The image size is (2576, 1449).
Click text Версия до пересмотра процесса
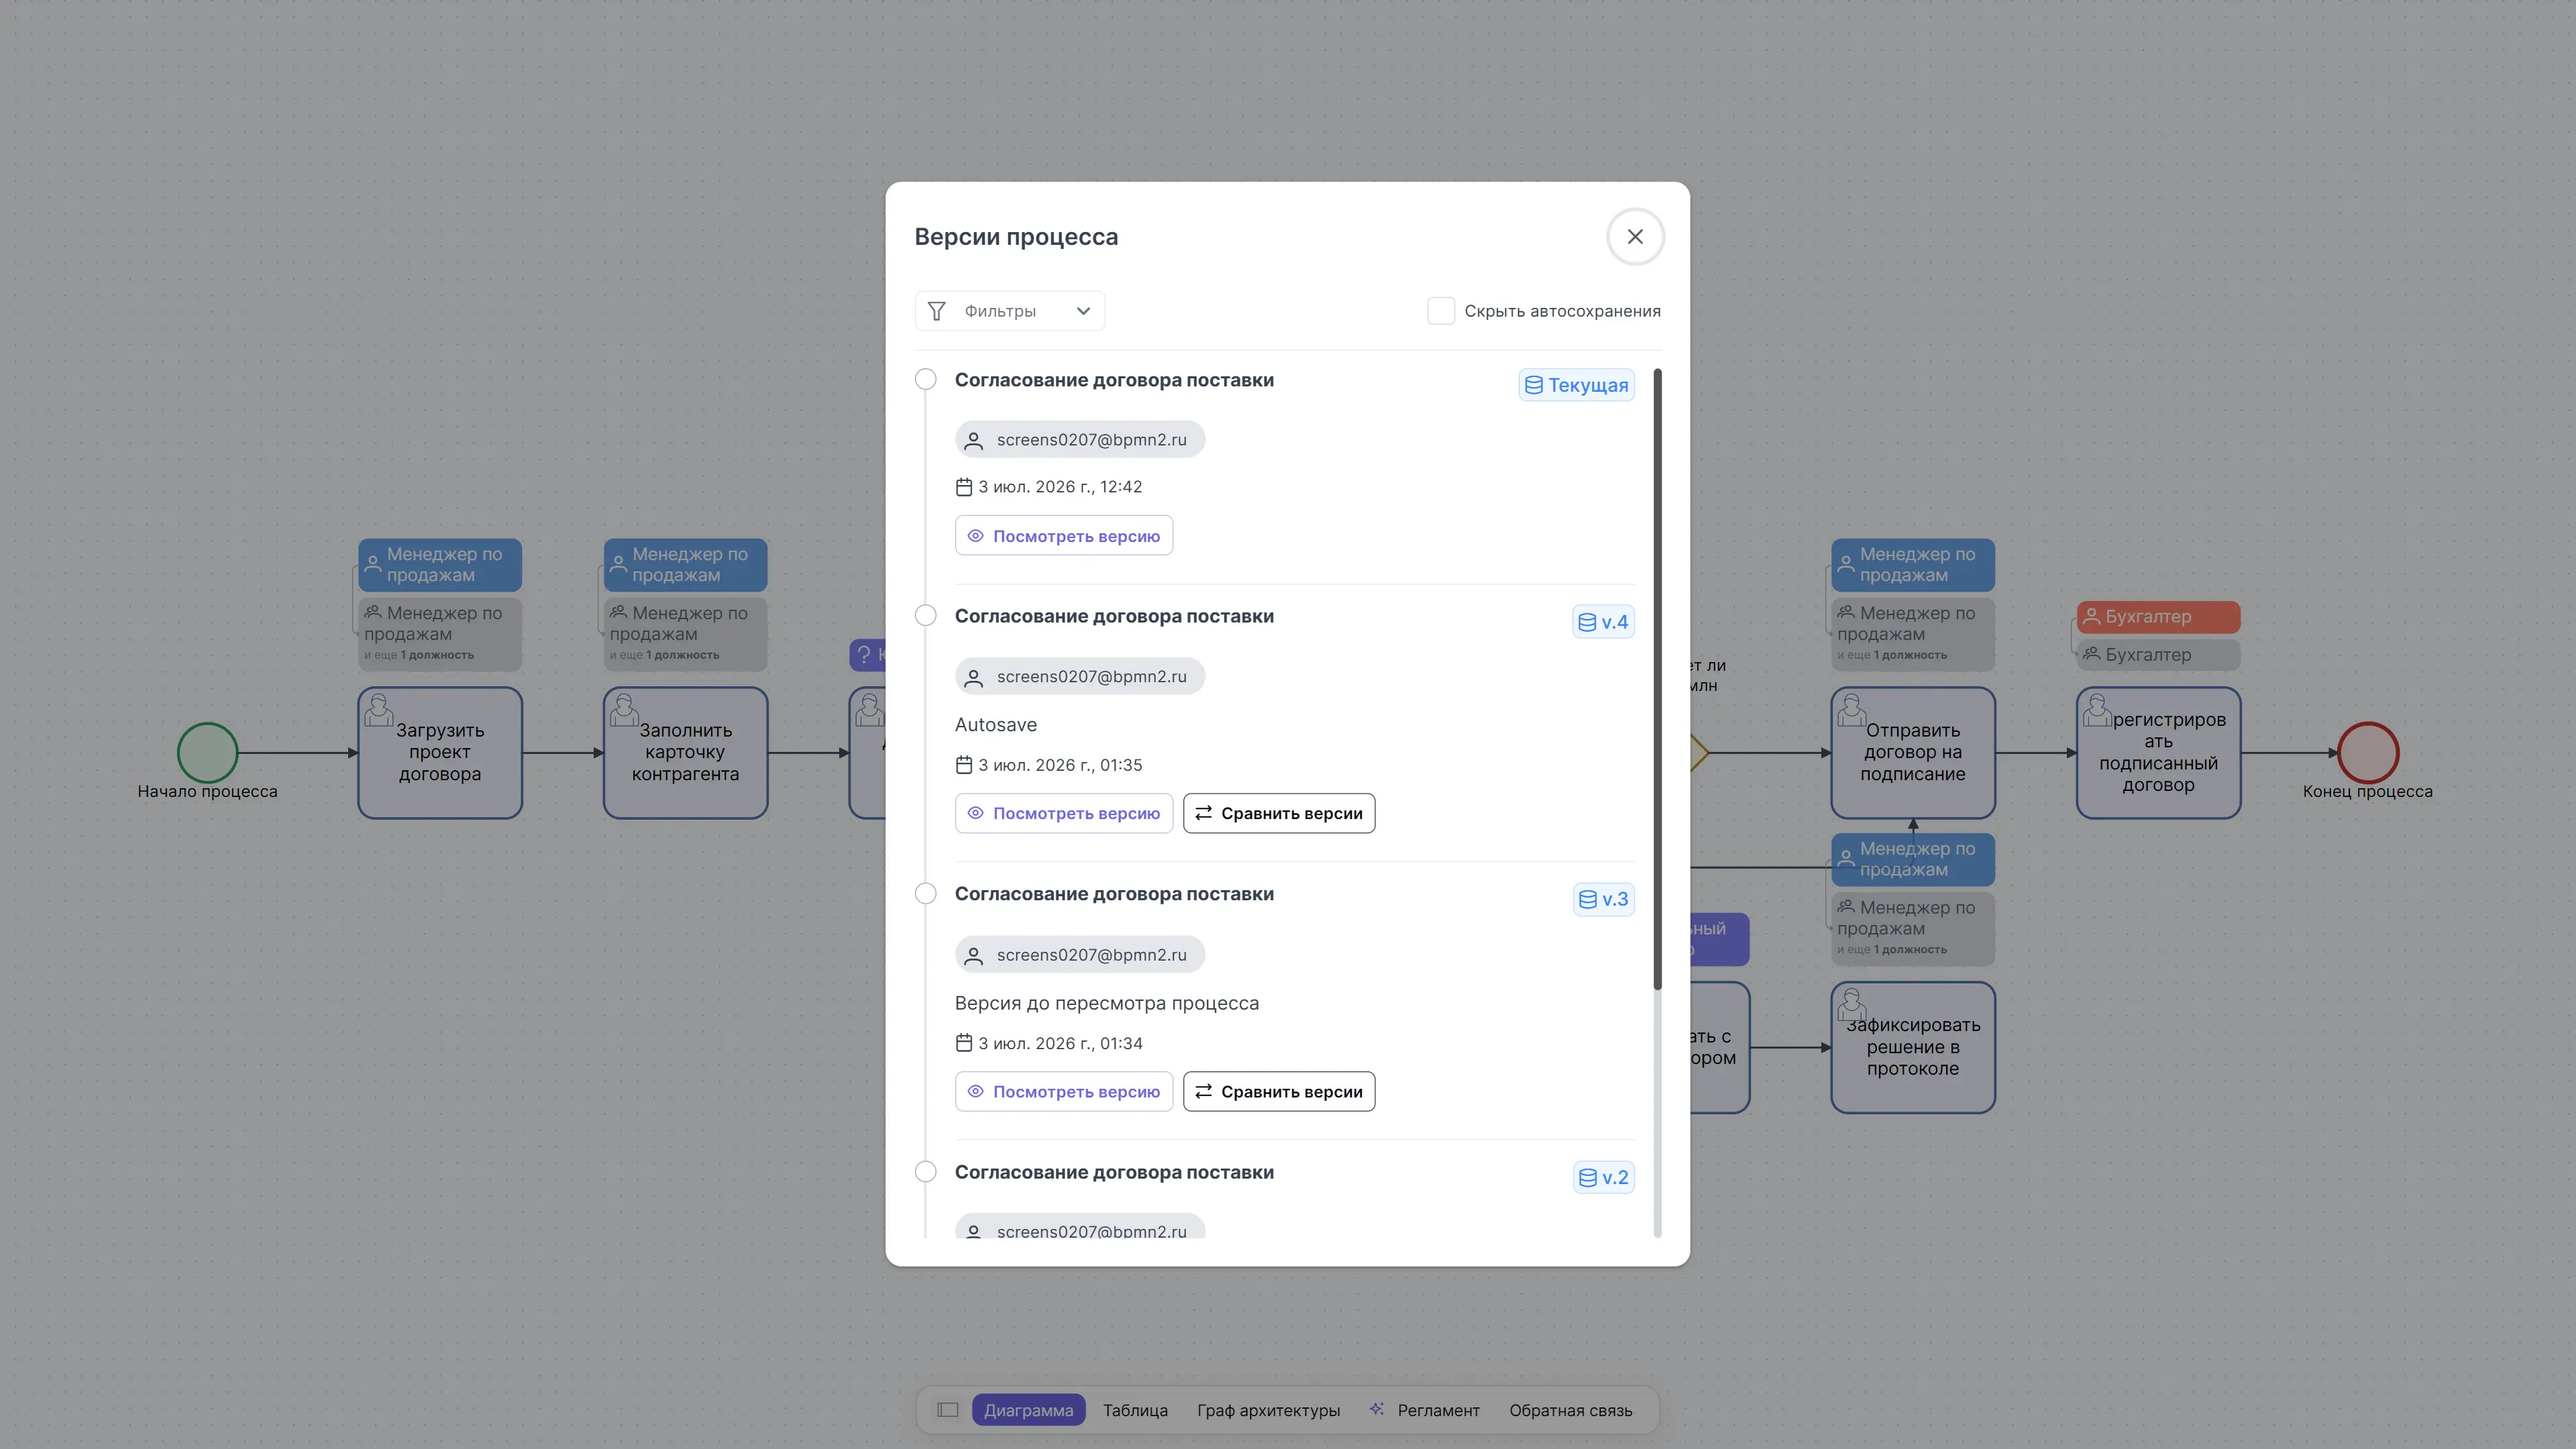(x=1107, y=1003)
